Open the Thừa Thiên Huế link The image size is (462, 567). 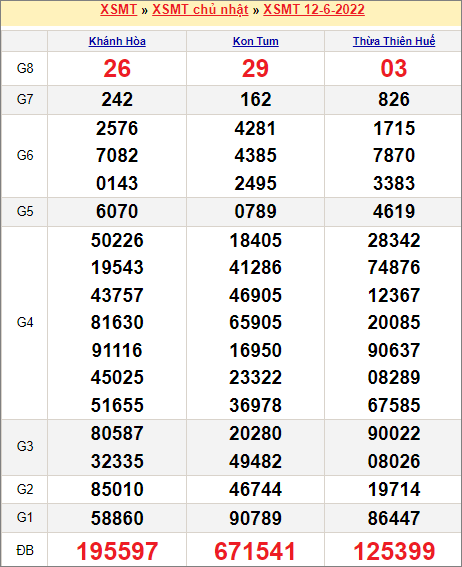coord(394,41)
